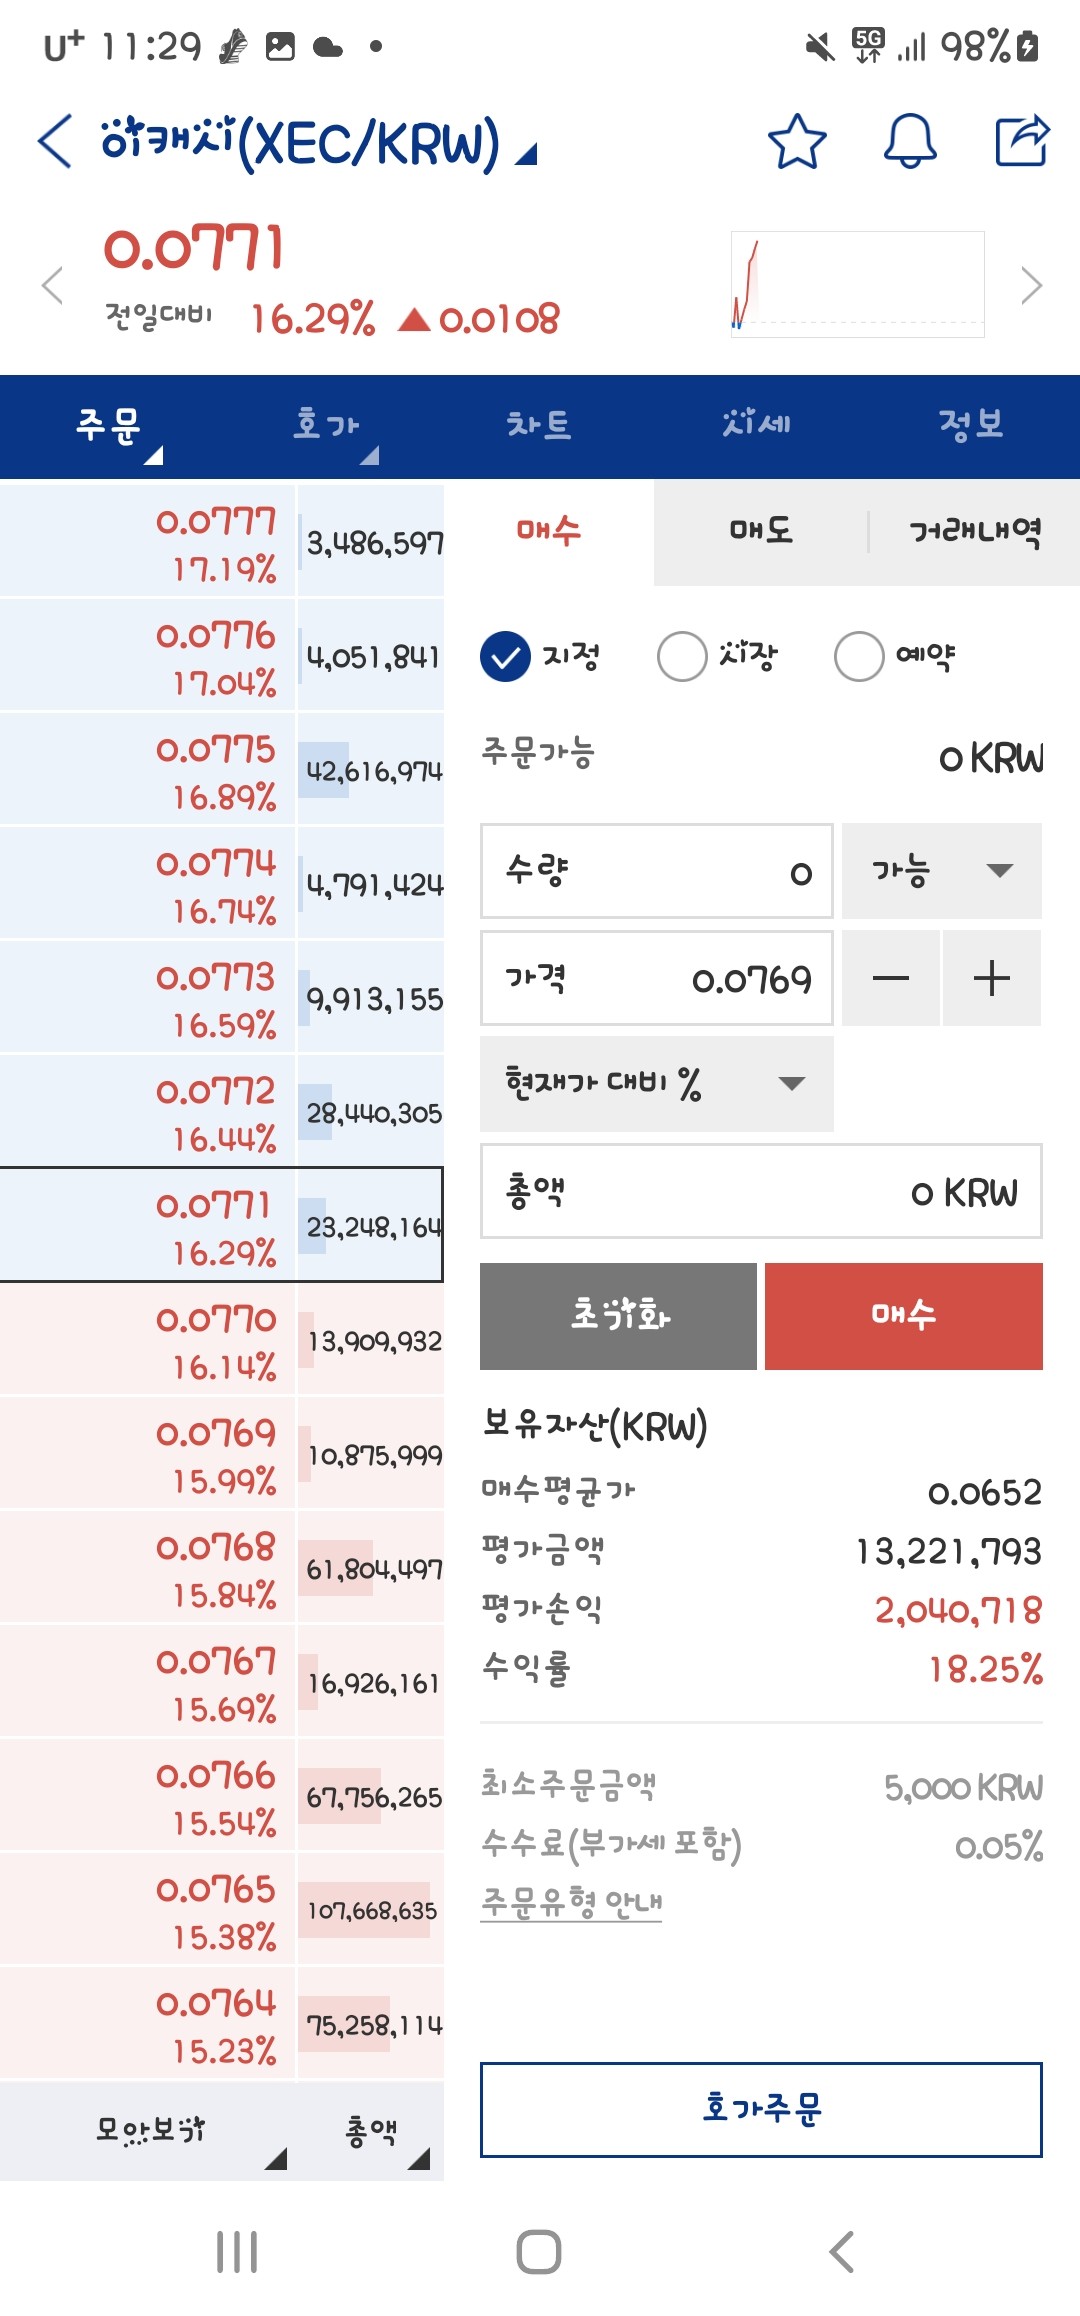Open the mini price chart thumbnail
The width and height of the screenshot is (1080, 2316).
point(857,284)
